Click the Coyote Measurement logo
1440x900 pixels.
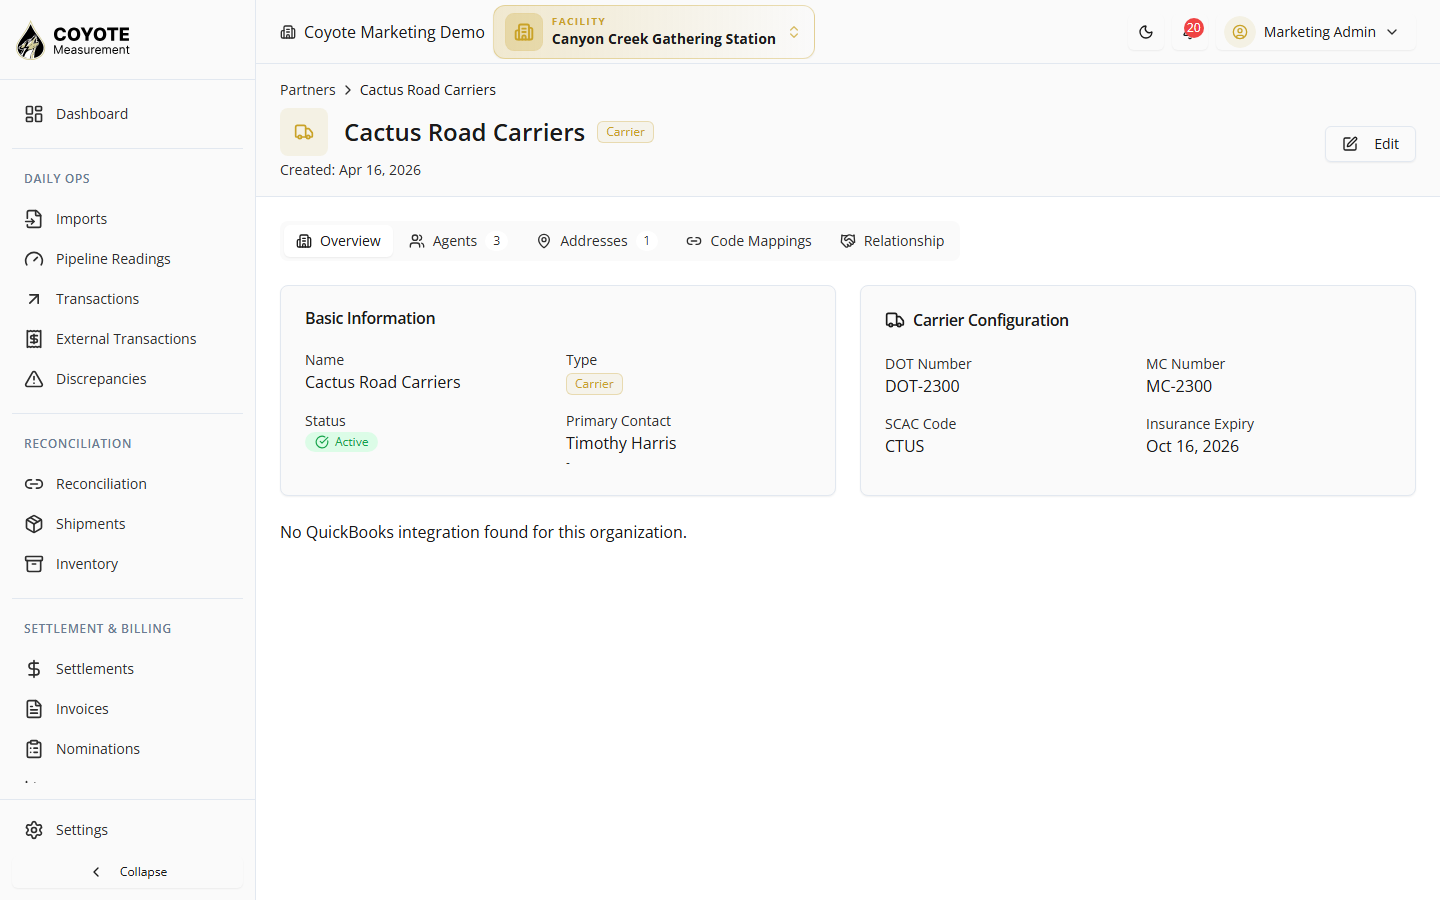73,40
